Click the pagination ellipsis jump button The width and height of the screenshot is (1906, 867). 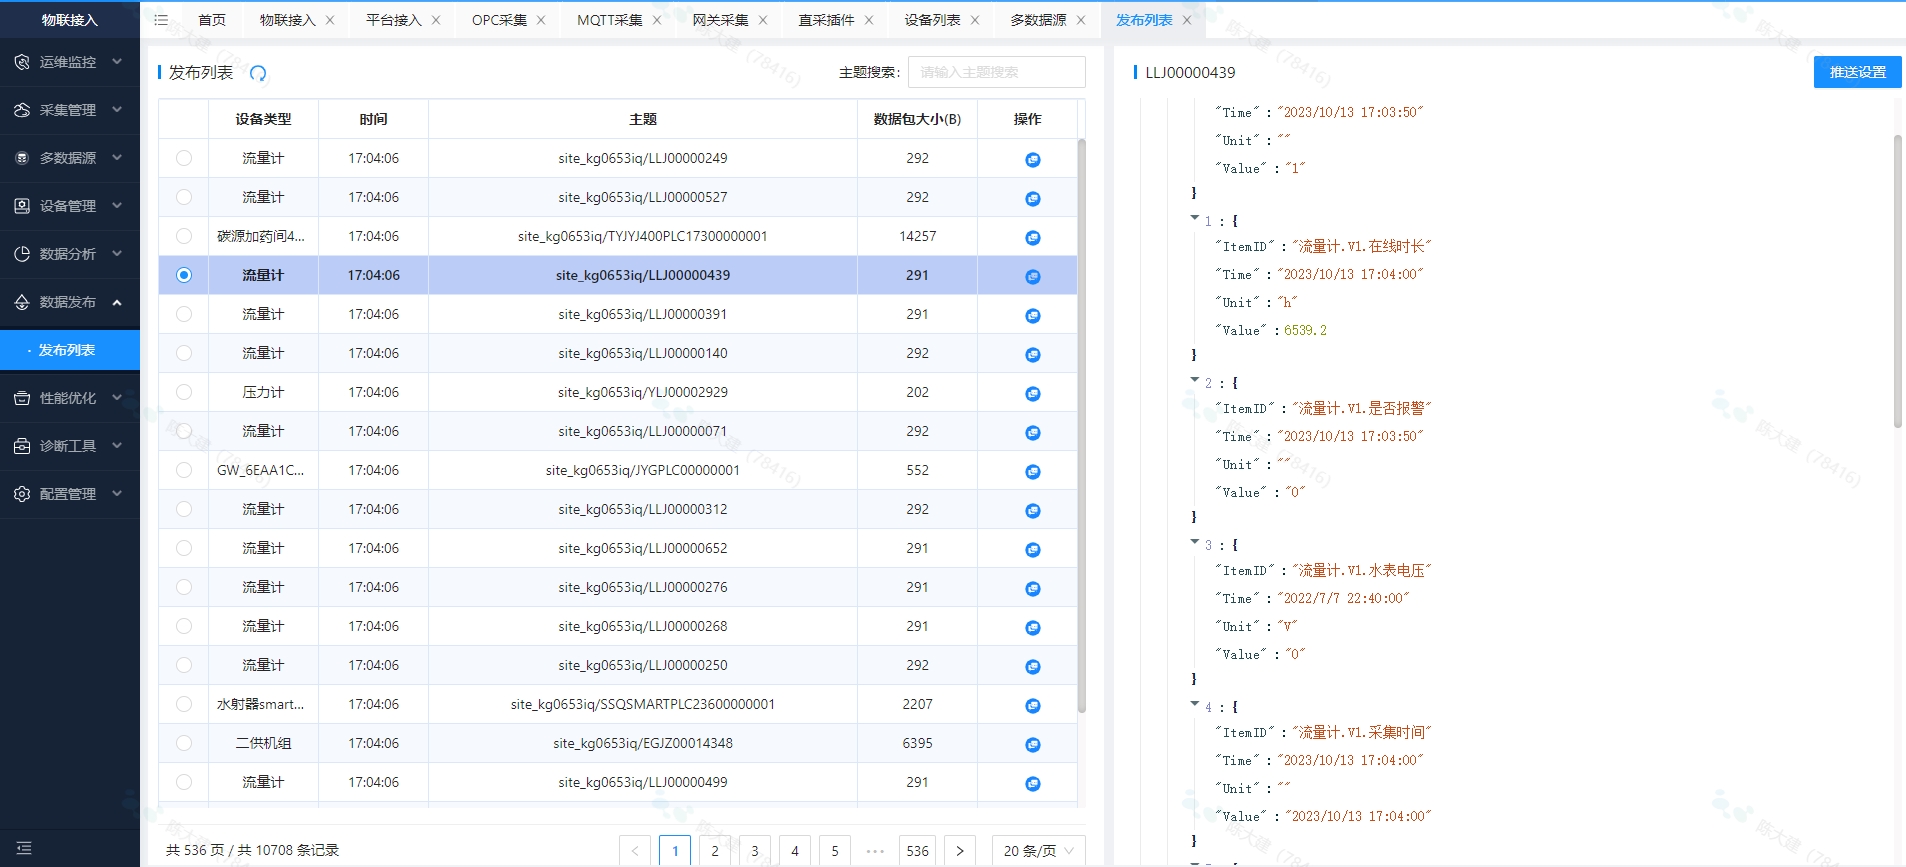tap(875, 851)
